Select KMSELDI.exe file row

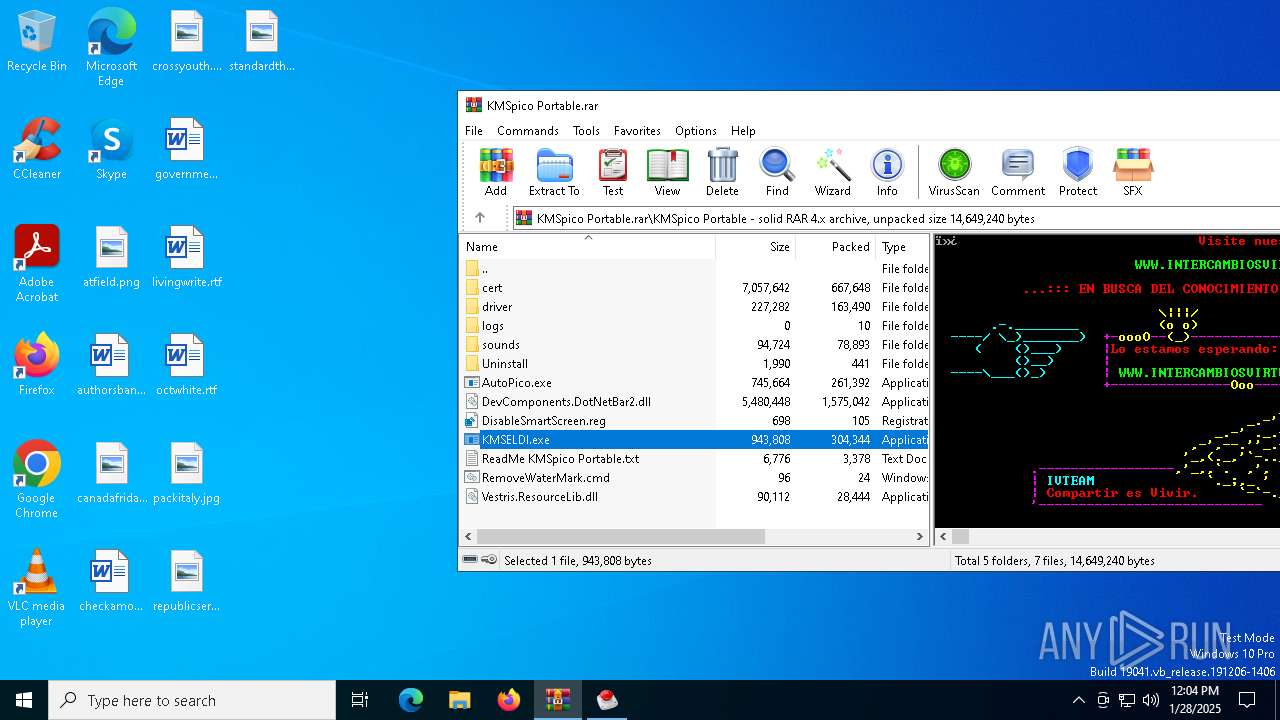694,440
